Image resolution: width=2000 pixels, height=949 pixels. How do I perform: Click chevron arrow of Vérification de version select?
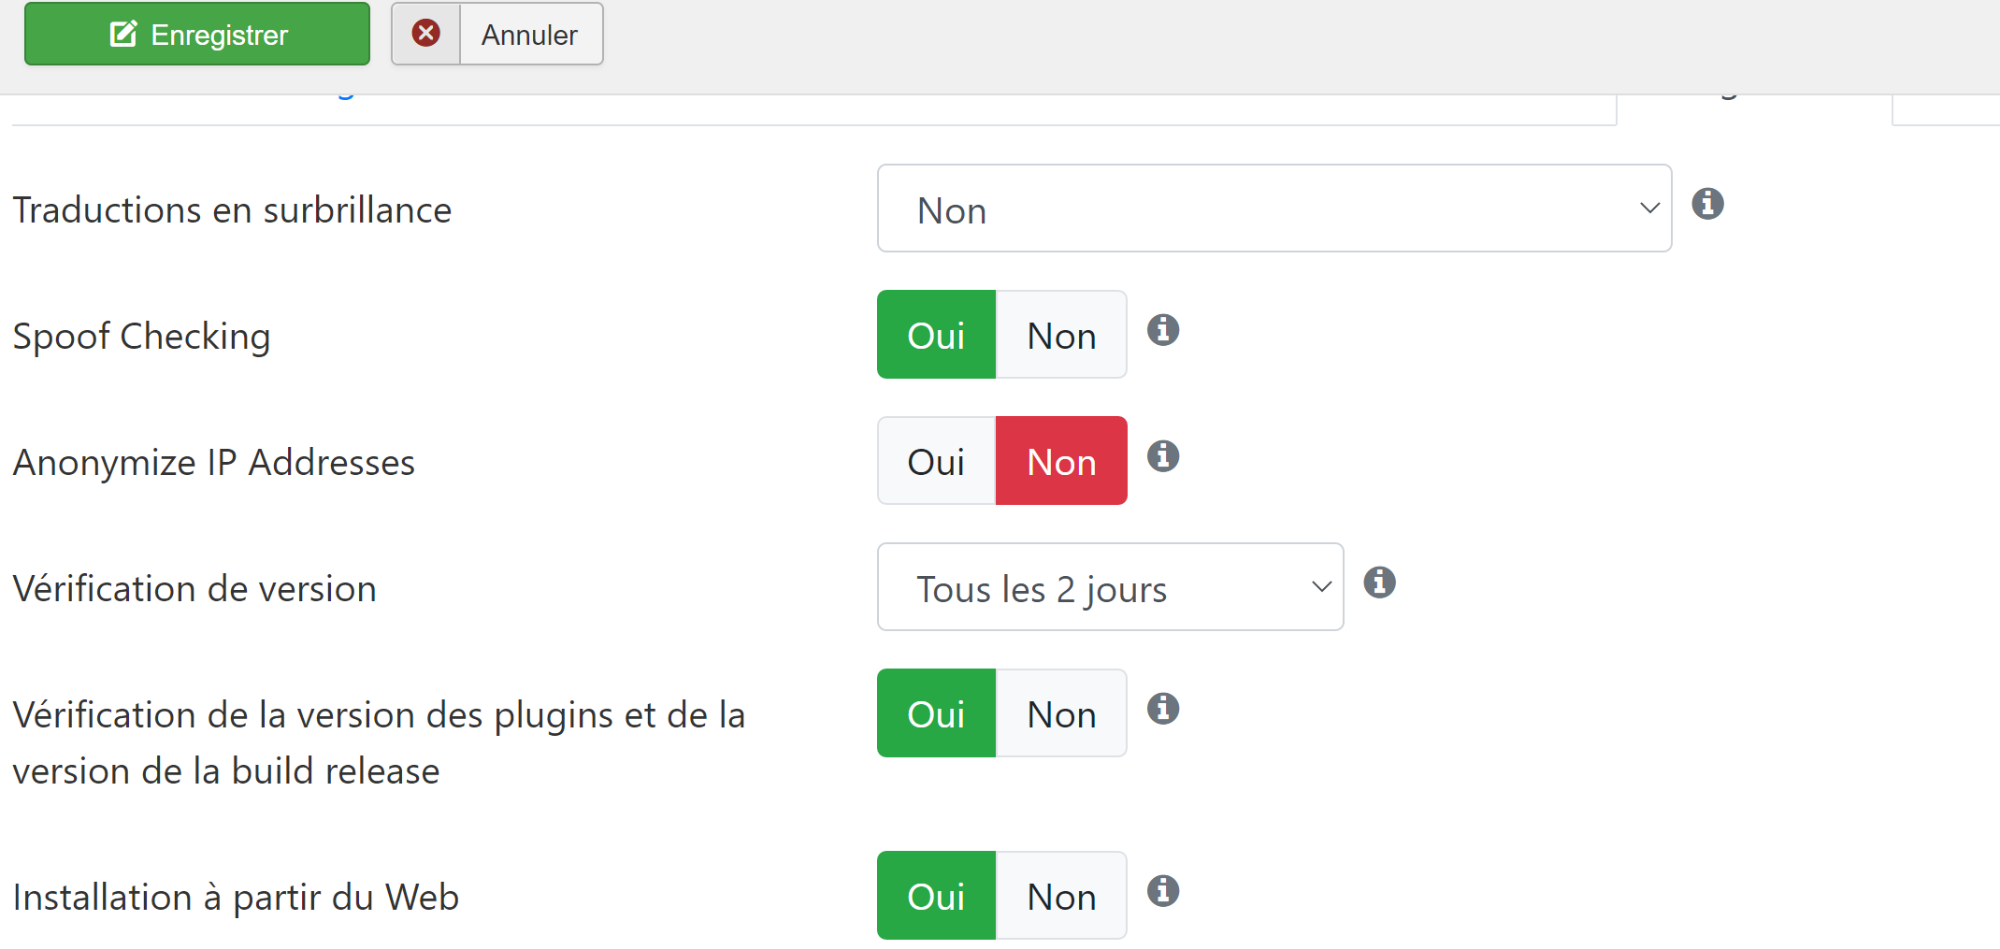click(x=1321, y=587)
